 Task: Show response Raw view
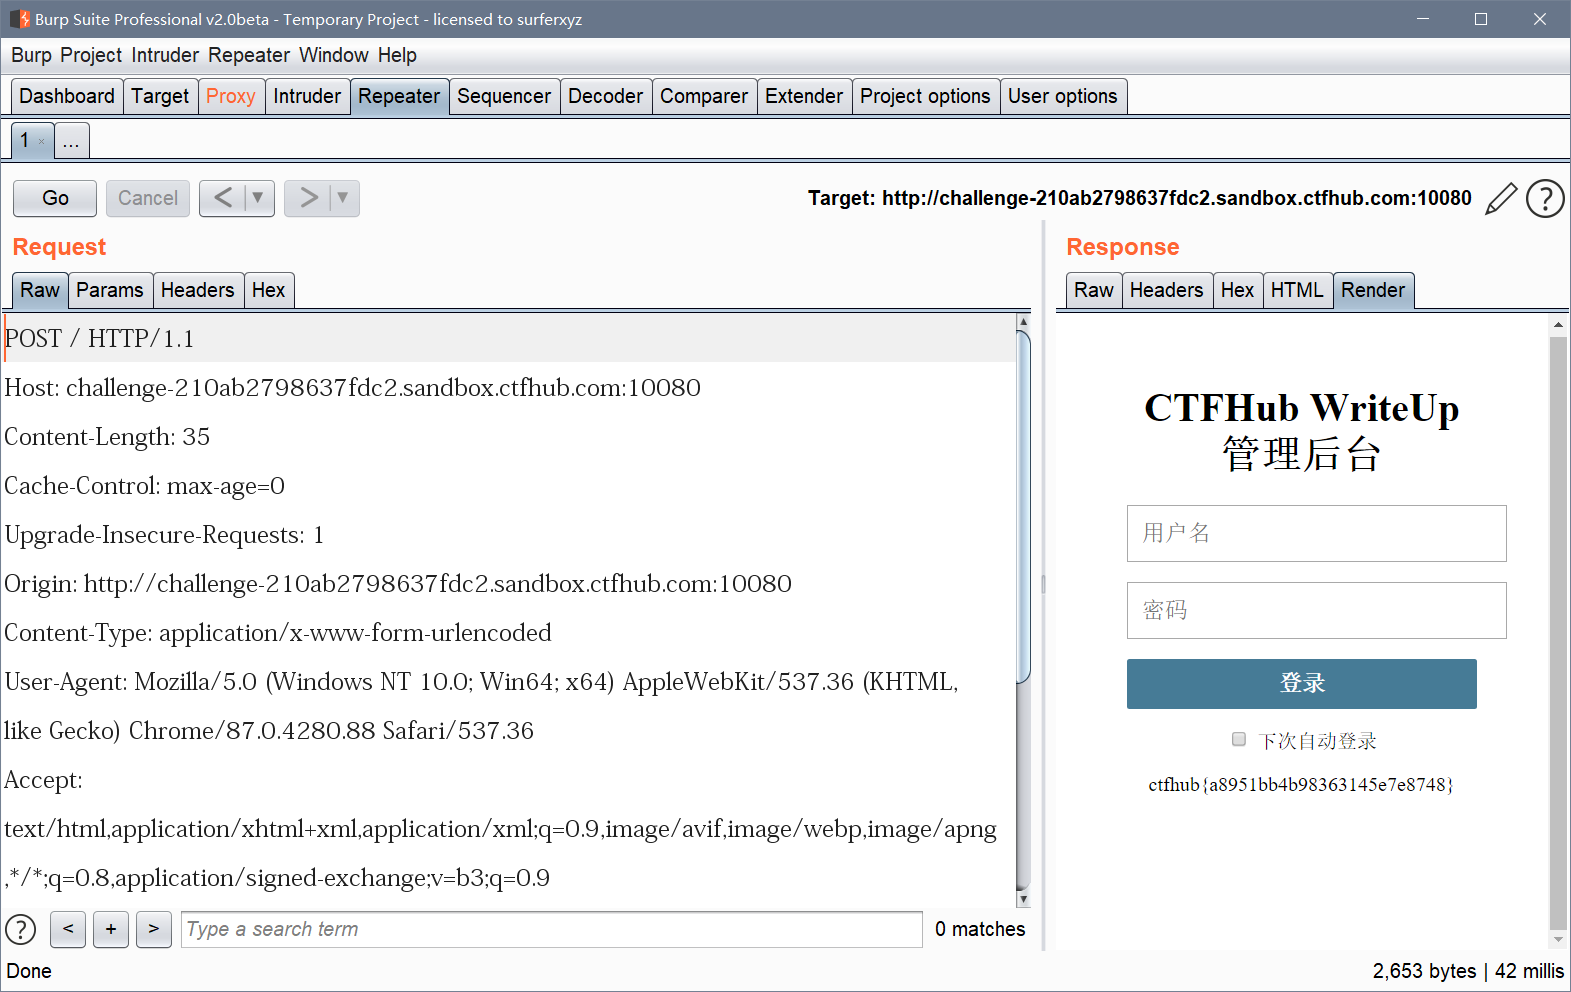tap(1094, 290)
